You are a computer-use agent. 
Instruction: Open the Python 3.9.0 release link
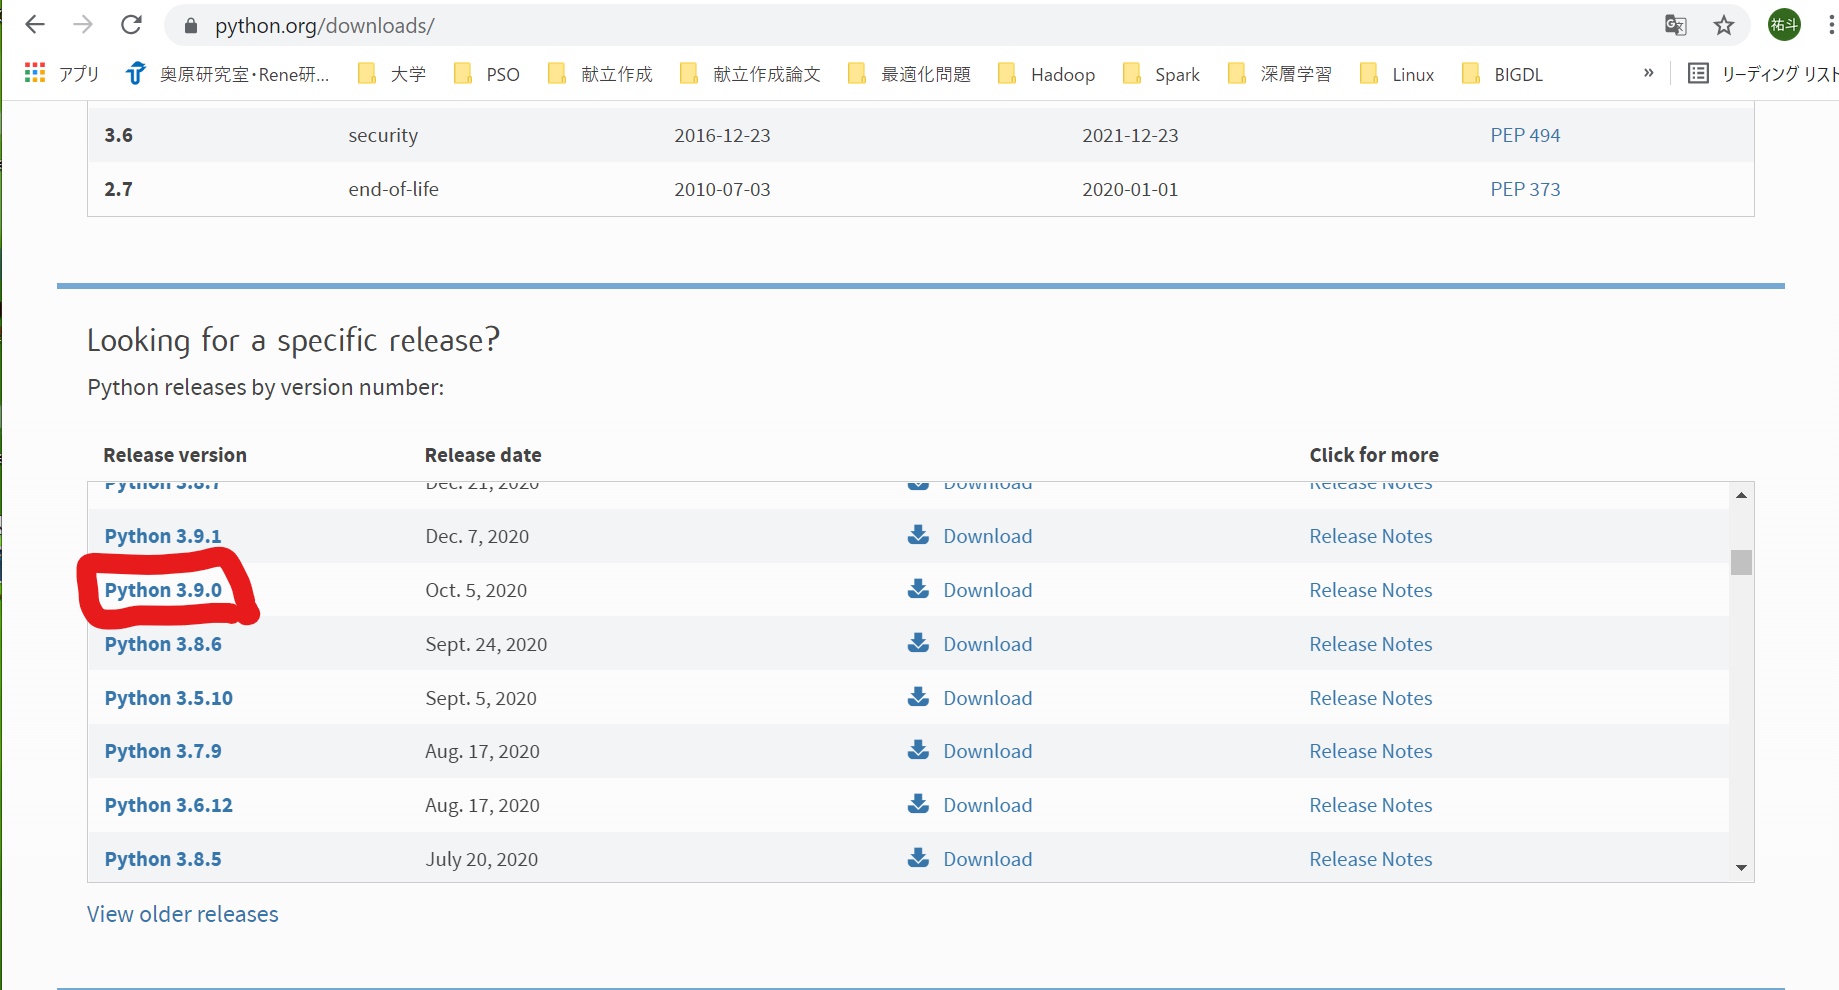tap(163, 590)
